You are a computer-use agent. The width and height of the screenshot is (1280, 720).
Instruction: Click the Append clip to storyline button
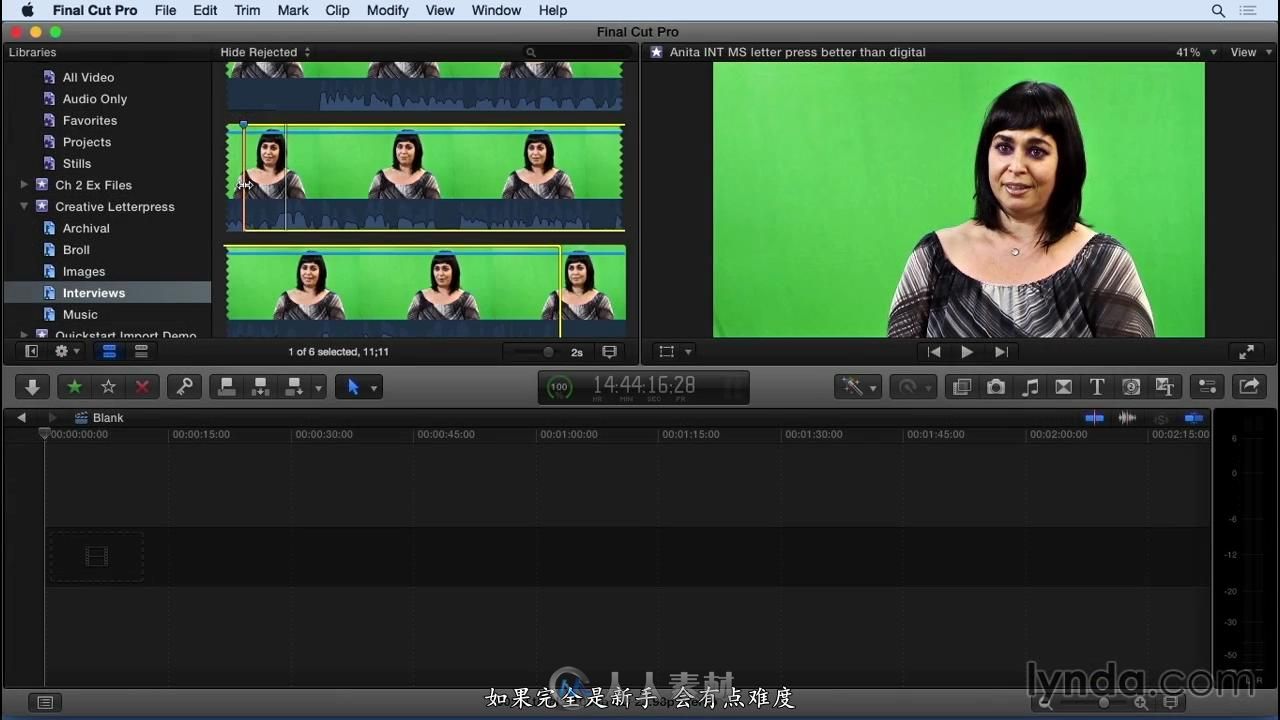(x=294, y=387)
